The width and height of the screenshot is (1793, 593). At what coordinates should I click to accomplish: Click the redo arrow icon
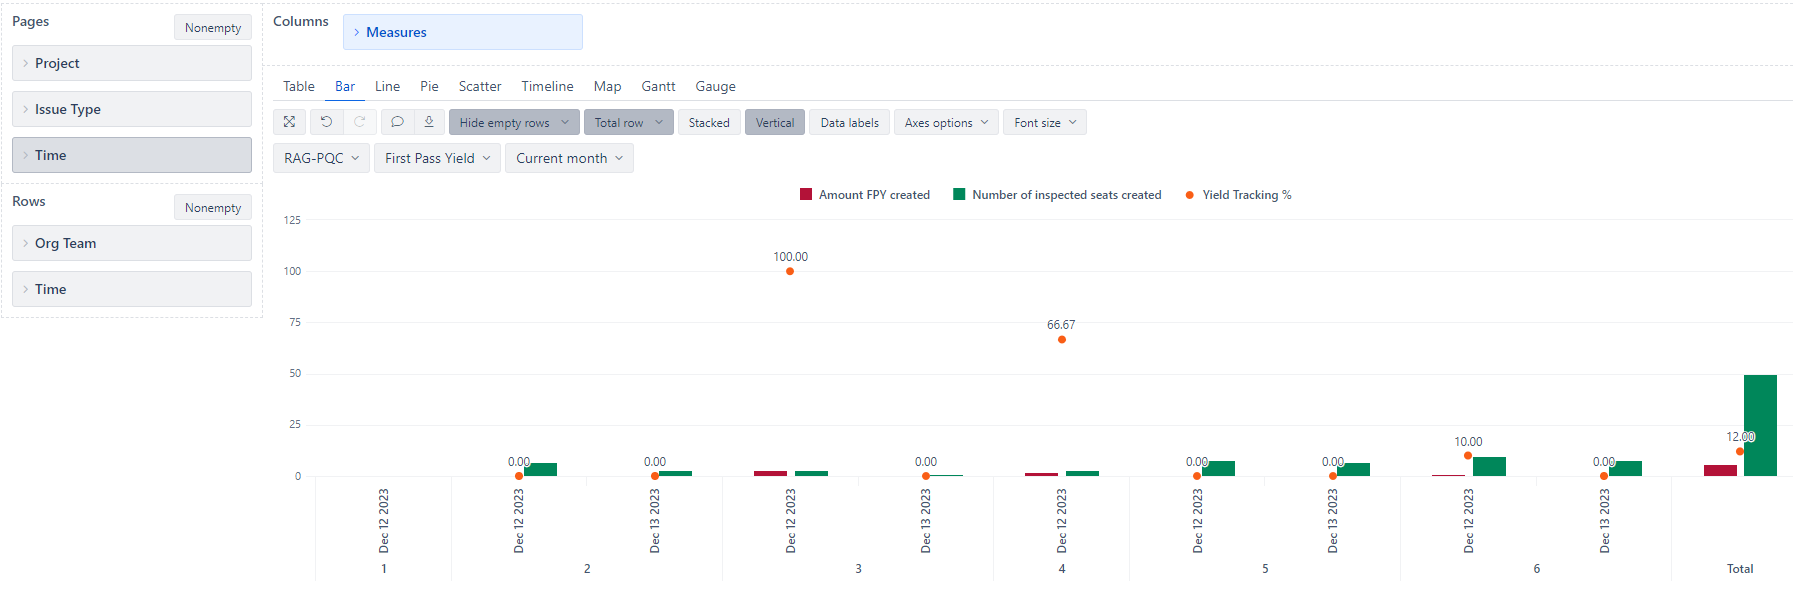[x=360, y=122]
